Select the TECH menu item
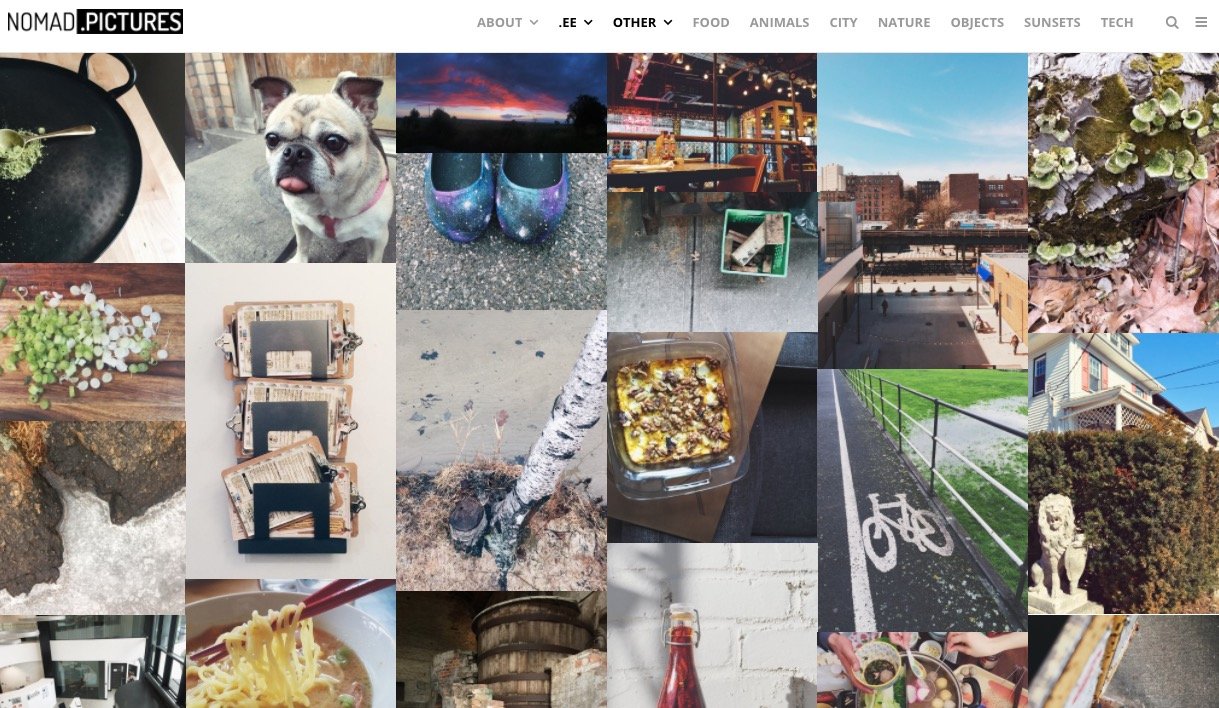The image size is (1219, 708). click(x=1117, y=22)
